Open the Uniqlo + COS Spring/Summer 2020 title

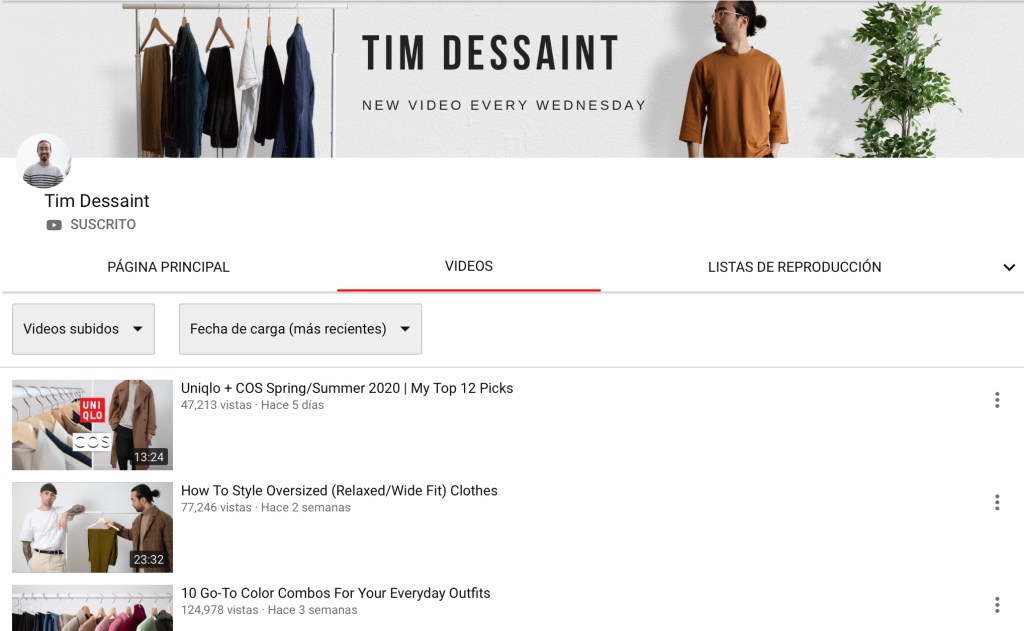click(346, 388)
